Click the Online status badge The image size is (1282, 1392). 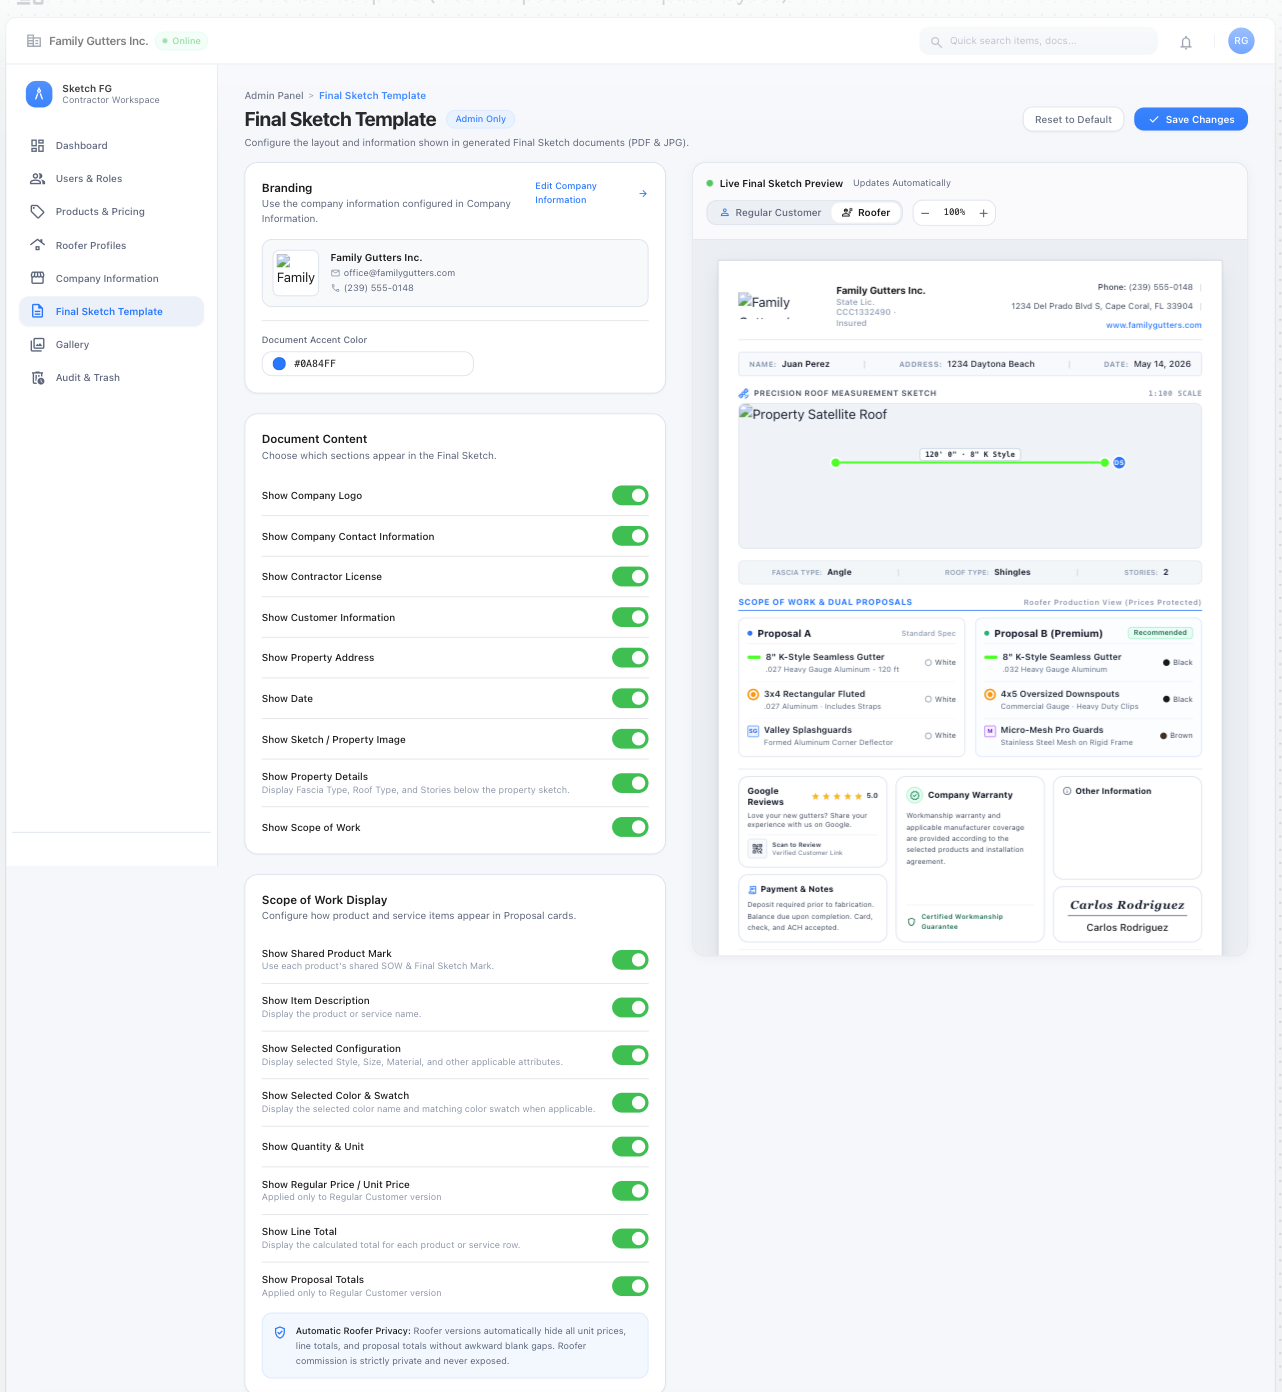(x=181, y=41)
